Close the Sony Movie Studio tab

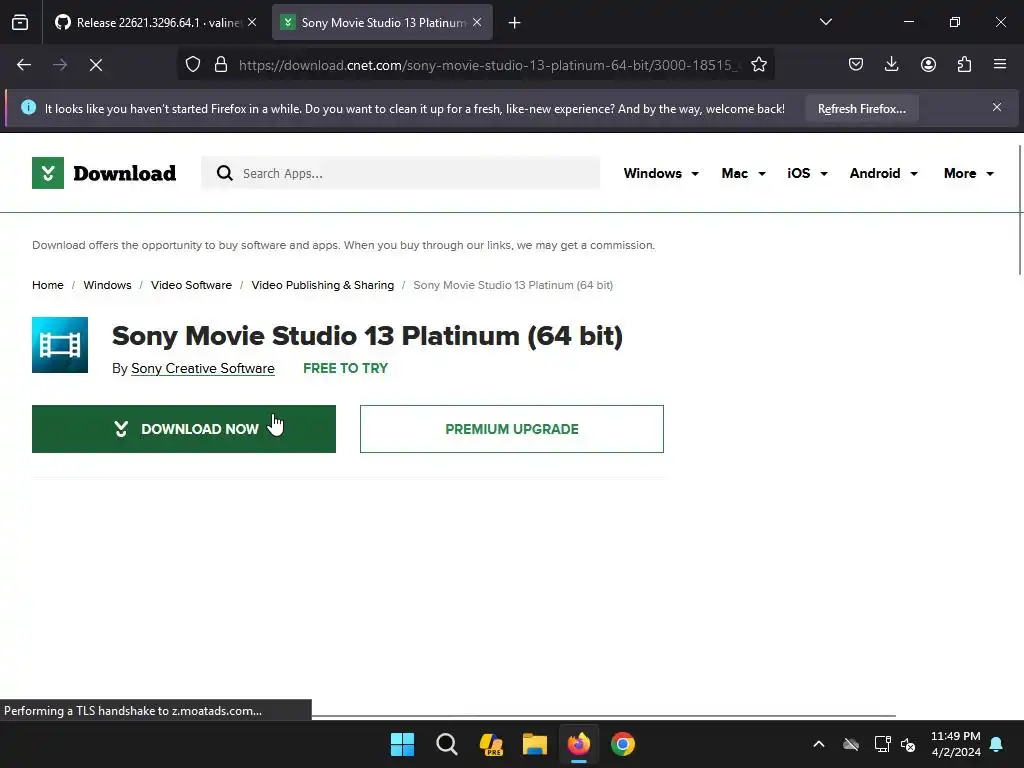pyautogui.click(x=477, y=22)
